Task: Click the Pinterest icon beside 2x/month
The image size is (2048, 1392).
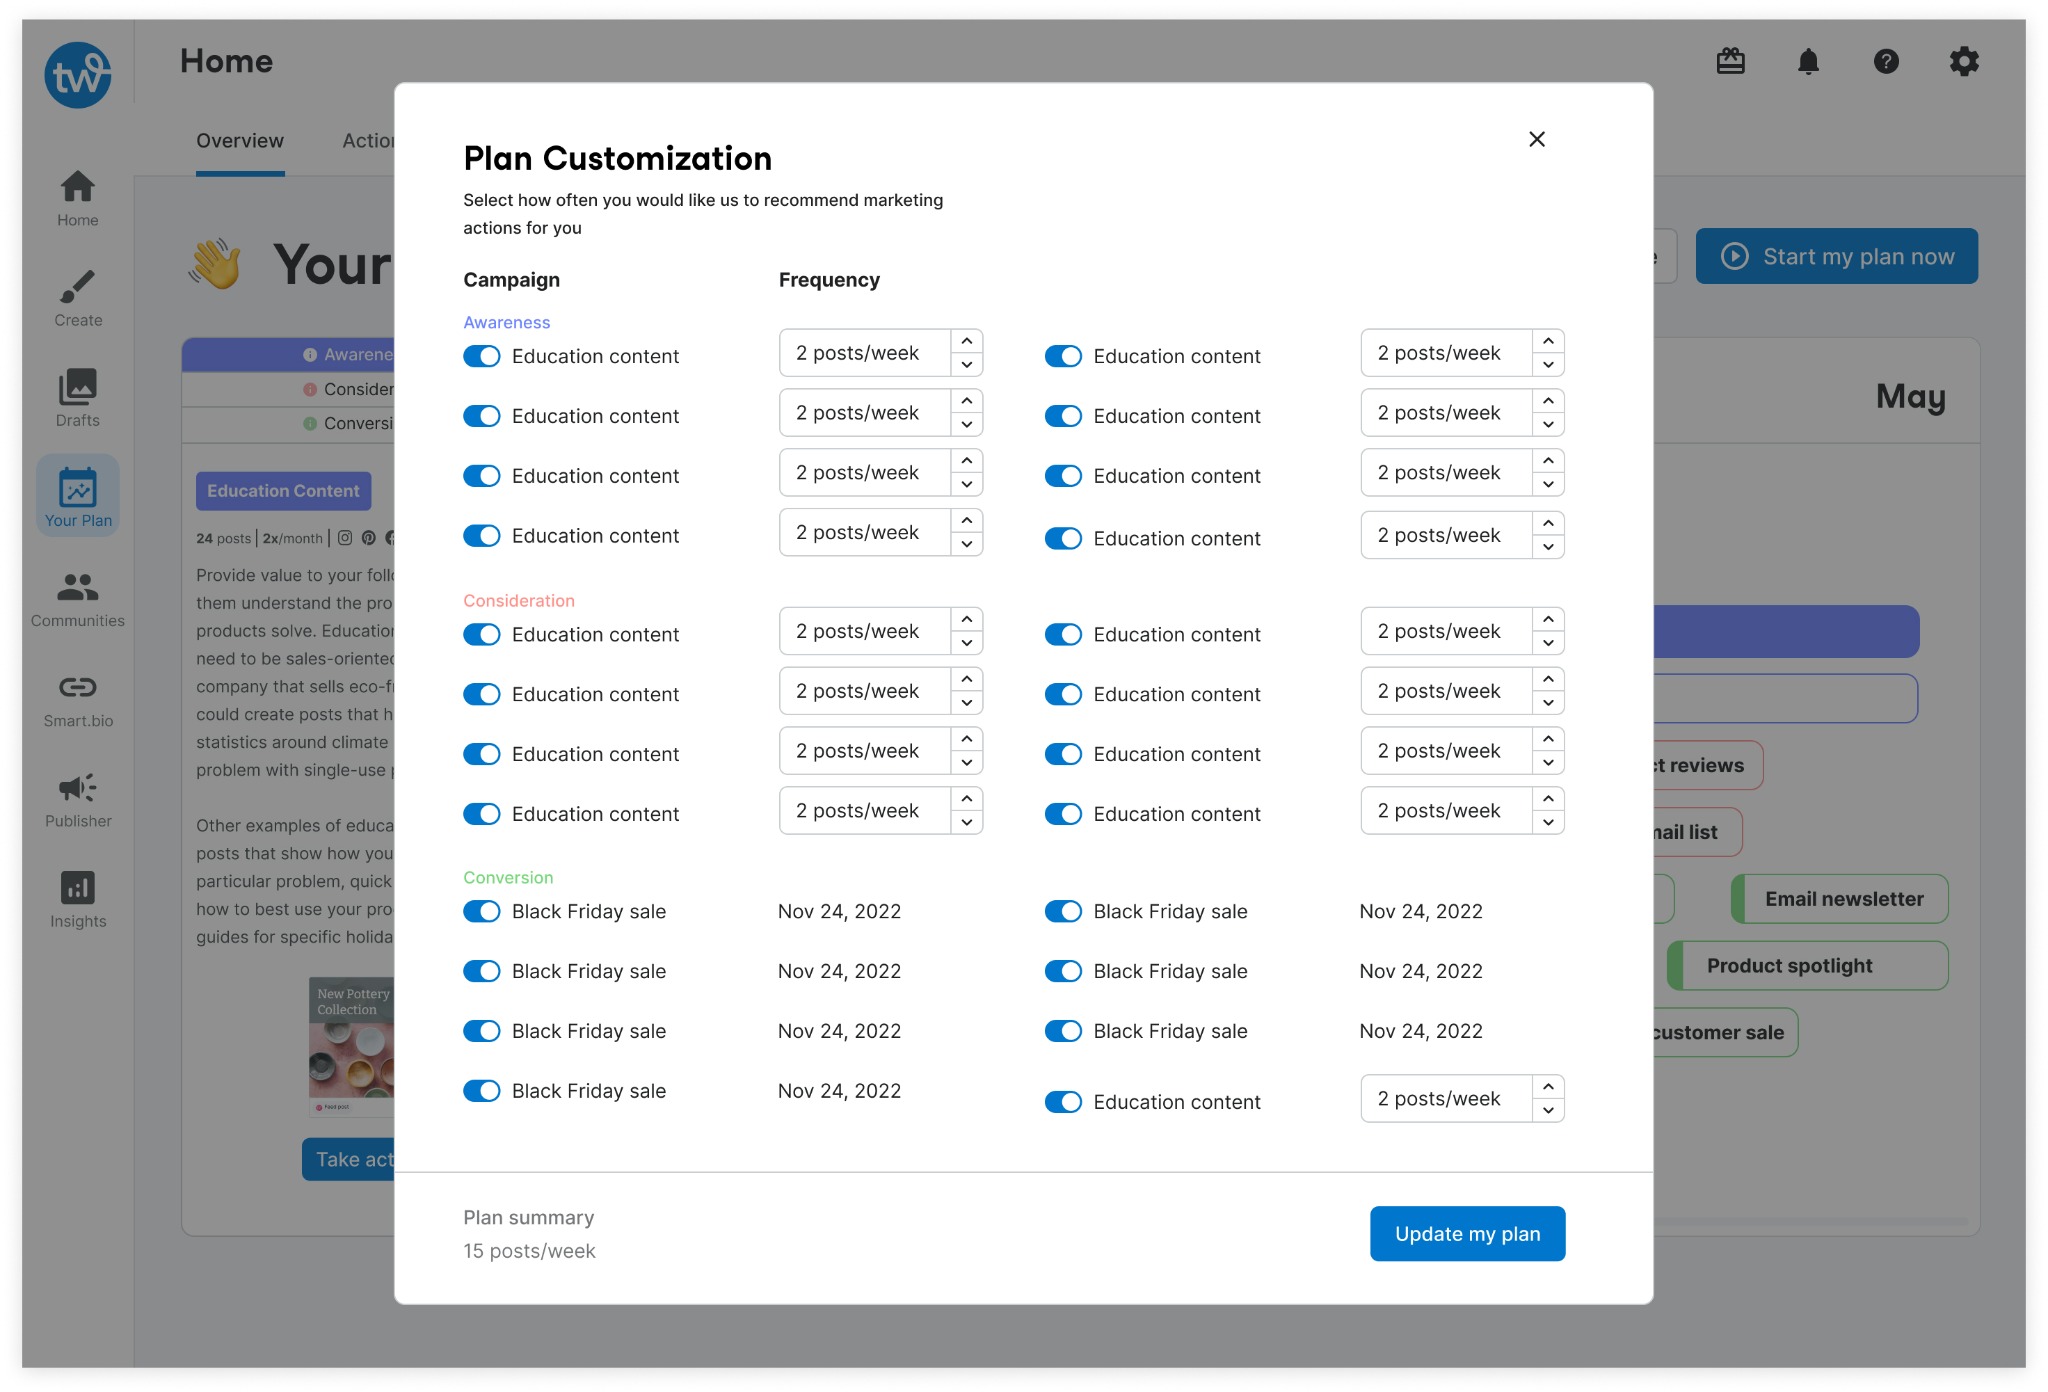Action: coord(369,538)
